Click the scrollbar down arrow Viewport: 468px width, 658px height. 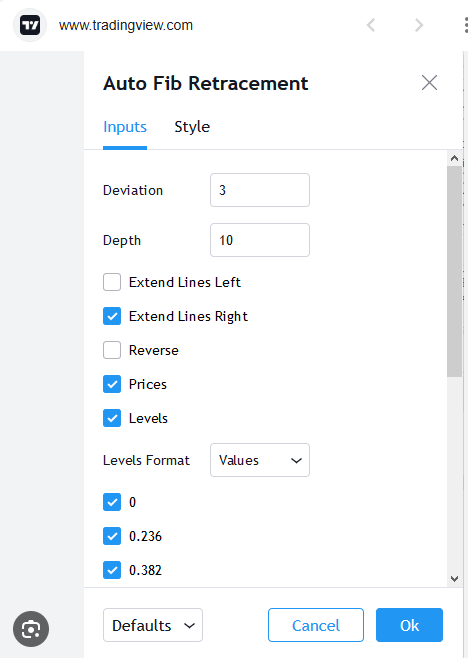tap(454, 579)
